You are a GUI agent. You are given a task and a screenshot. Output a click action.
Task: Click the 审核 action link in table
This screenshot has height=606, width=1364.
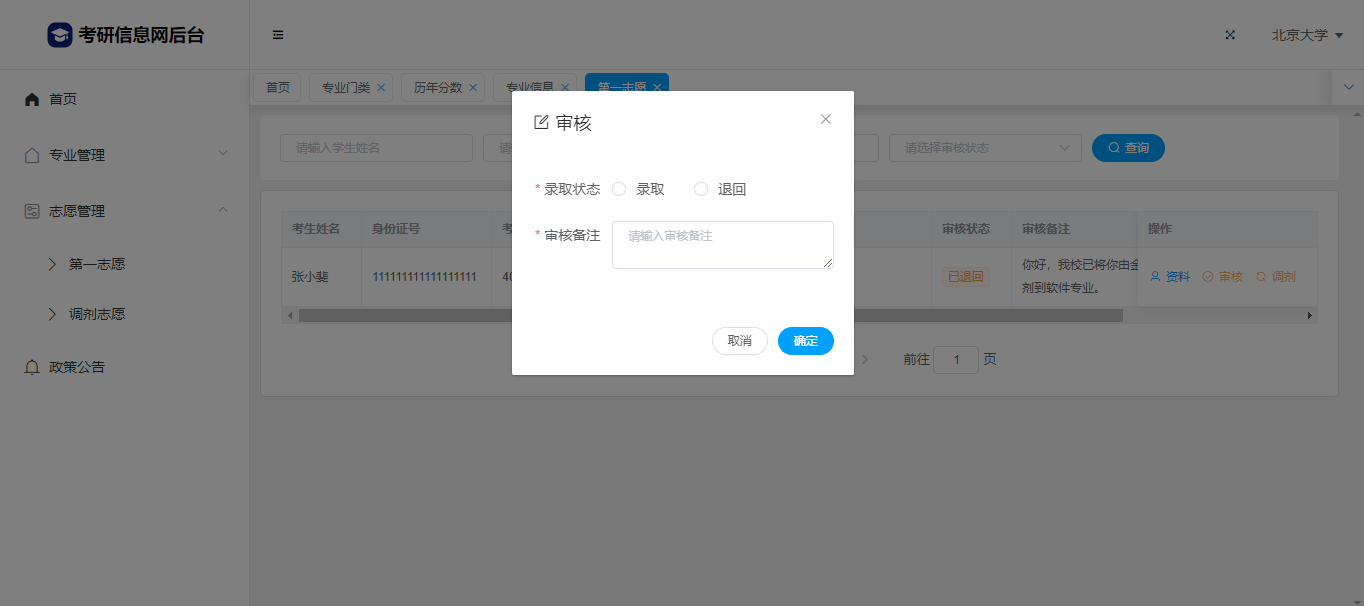1223,277
